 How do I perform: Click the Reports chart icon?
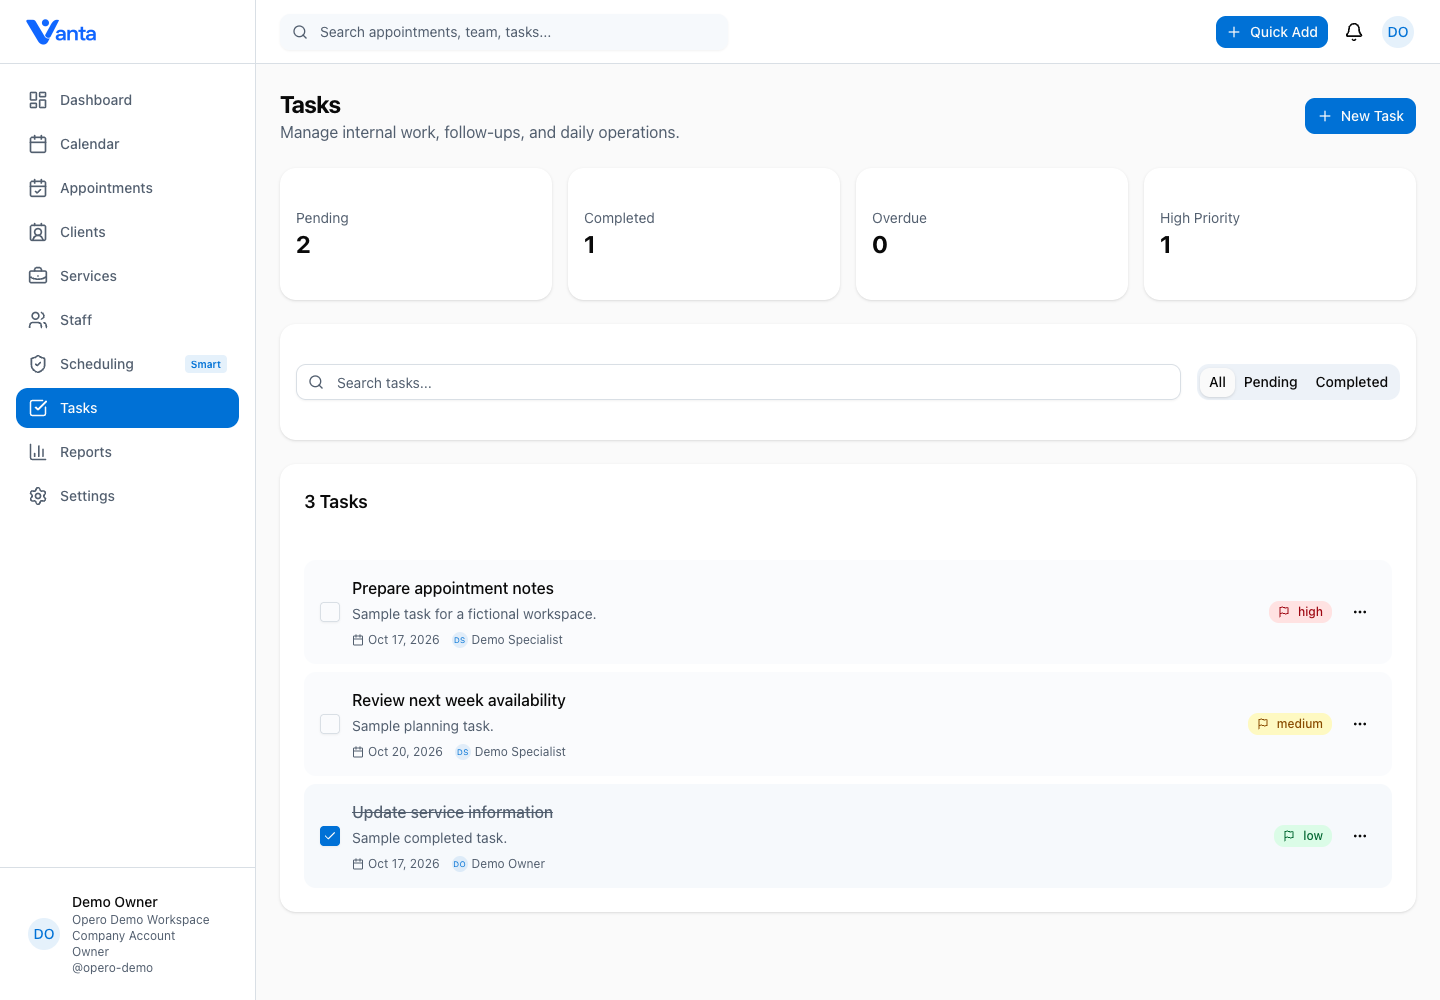38,452
